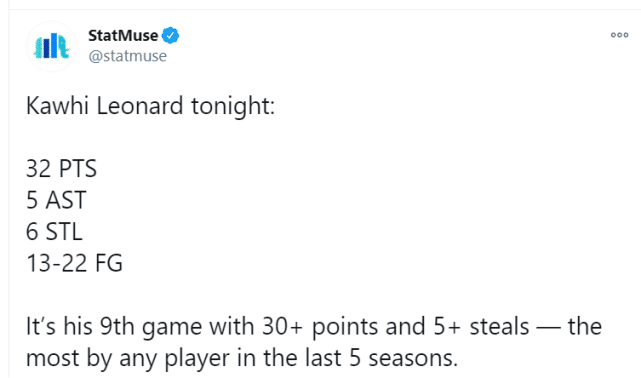
Task: Click the dark blue bar in StatMuse logo
Action: [x=47, y=47]
